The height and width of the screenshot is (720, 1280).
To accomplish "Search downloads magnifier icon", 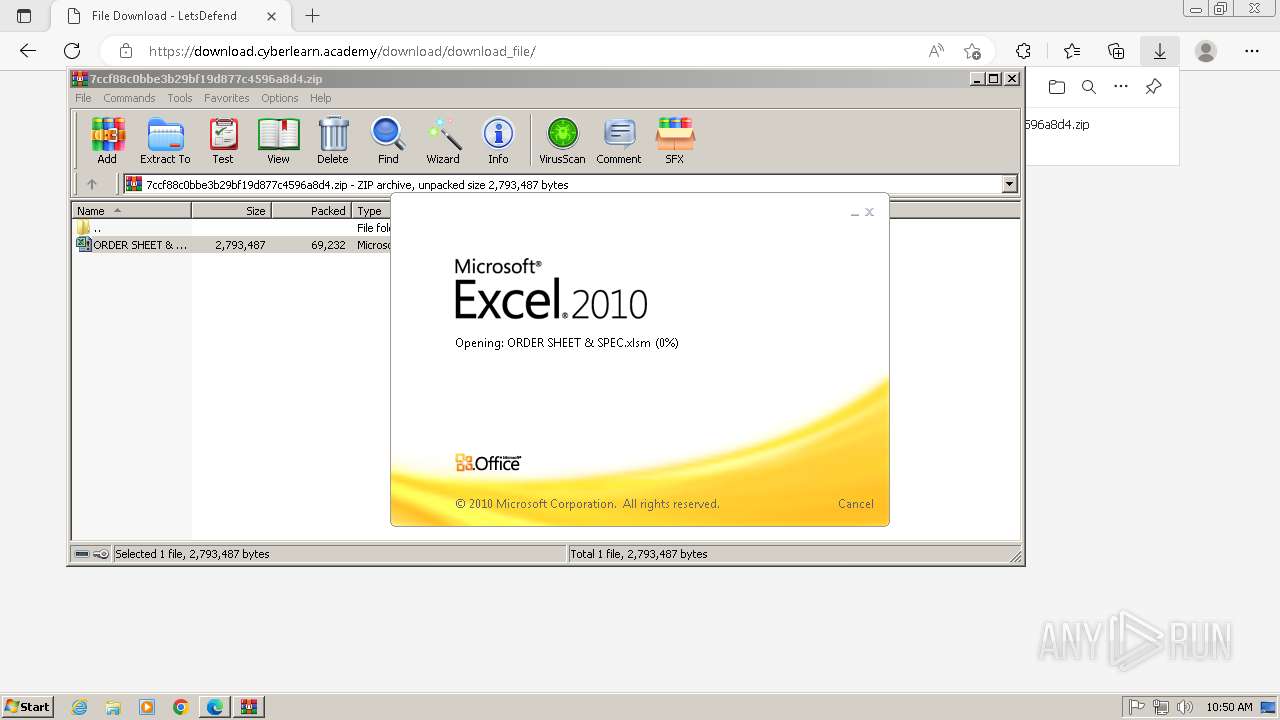I will pos(1089,87).
